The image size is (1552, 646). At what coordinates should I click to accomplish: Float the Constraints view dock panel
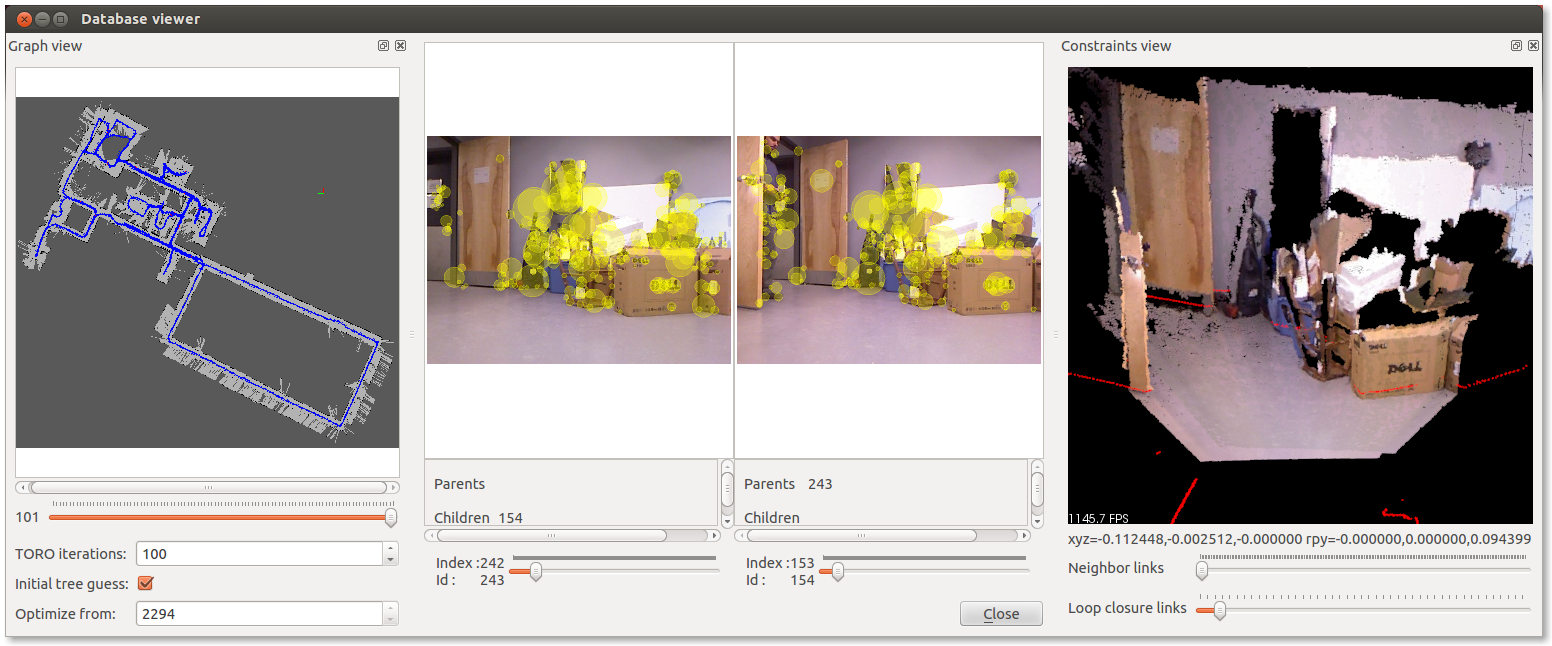pyautogui.click(x=1516, y=46)
